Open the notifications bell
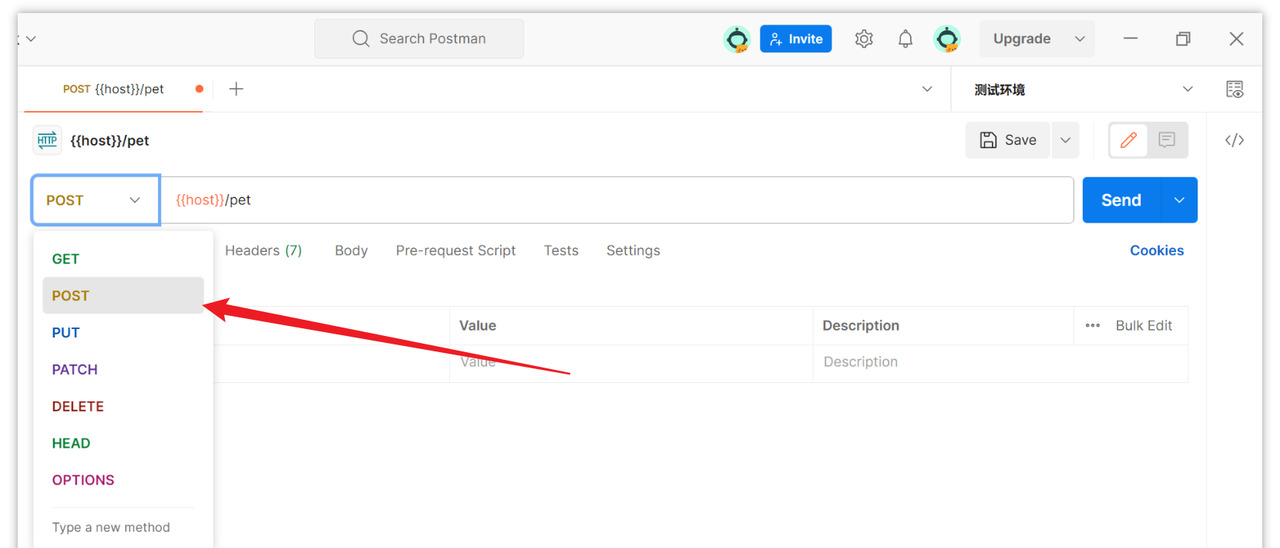1280x548 pixels. 905,39
